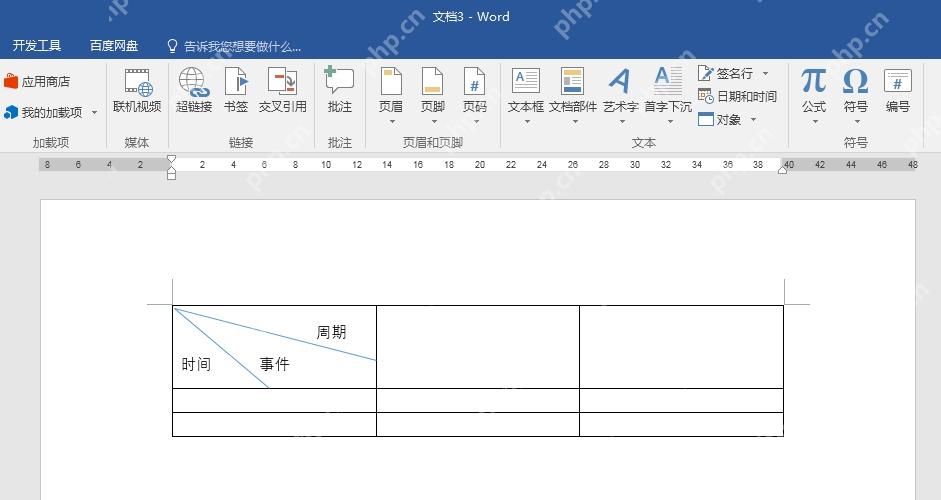Expand the 公式 dropdown arrow

click(x=815, y=121)
